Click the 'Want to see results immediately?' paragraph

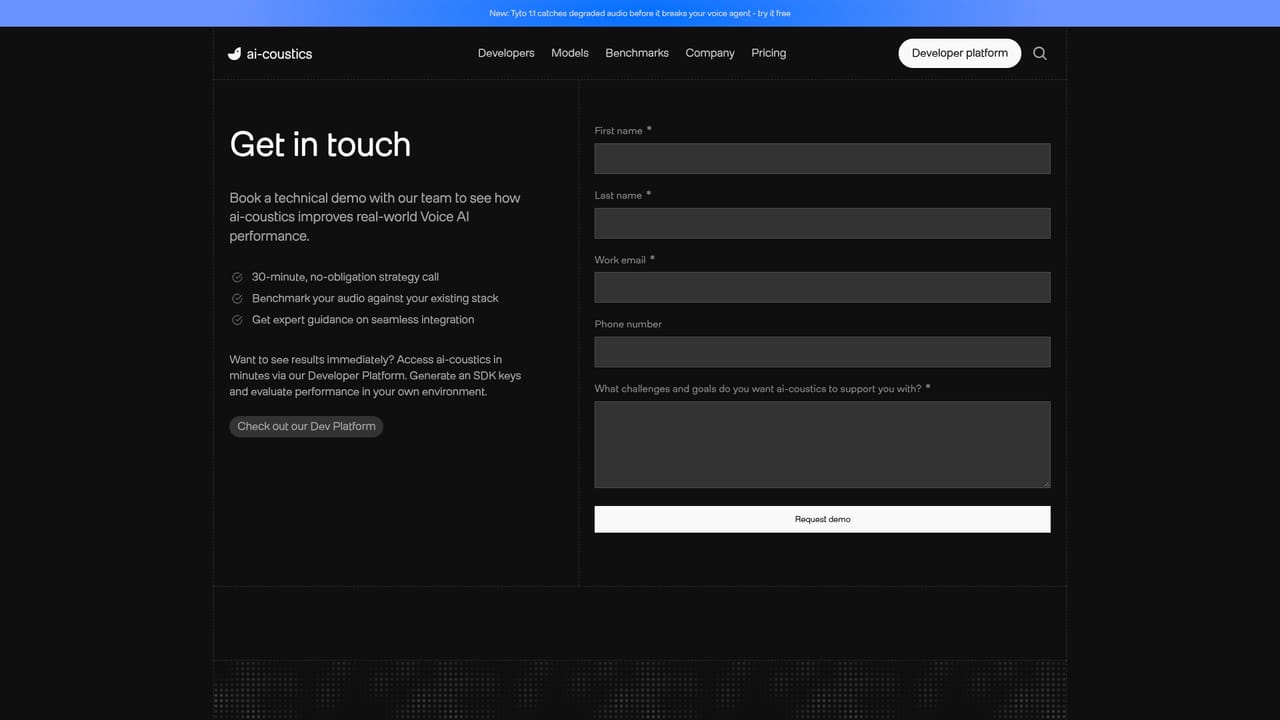click(x=375, y=375)
